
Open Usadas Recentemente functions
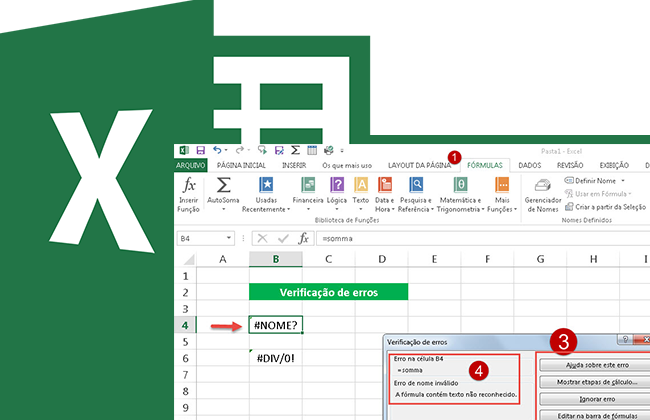pos(266,194)
